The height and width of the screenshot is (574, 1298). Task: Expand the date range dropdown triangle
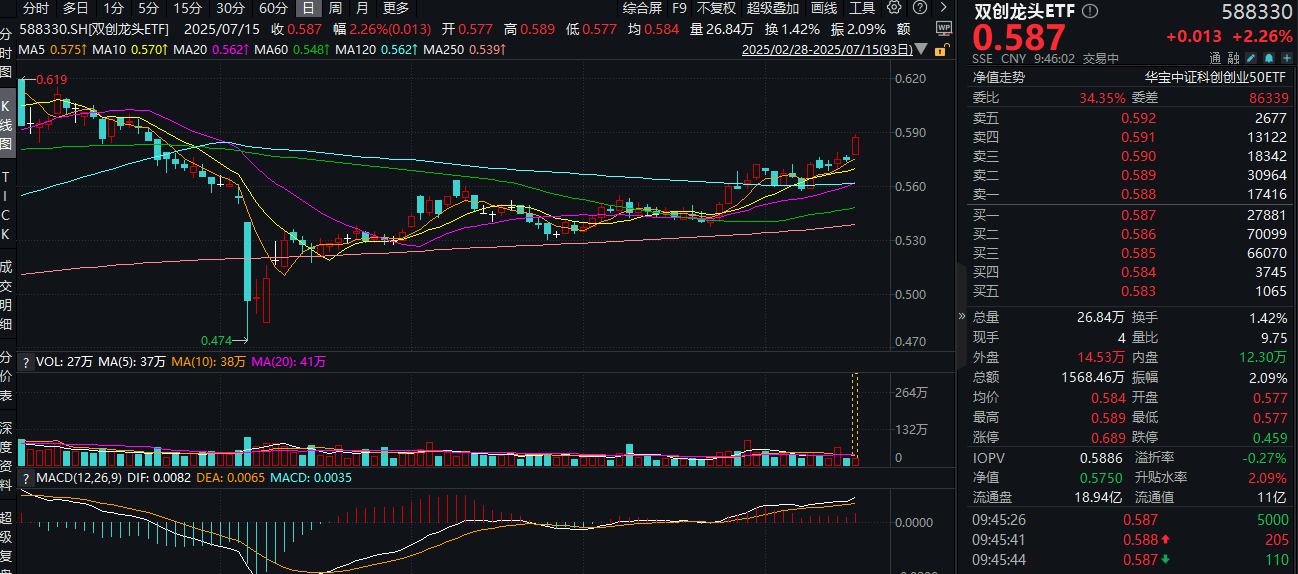tap(921, 48)
